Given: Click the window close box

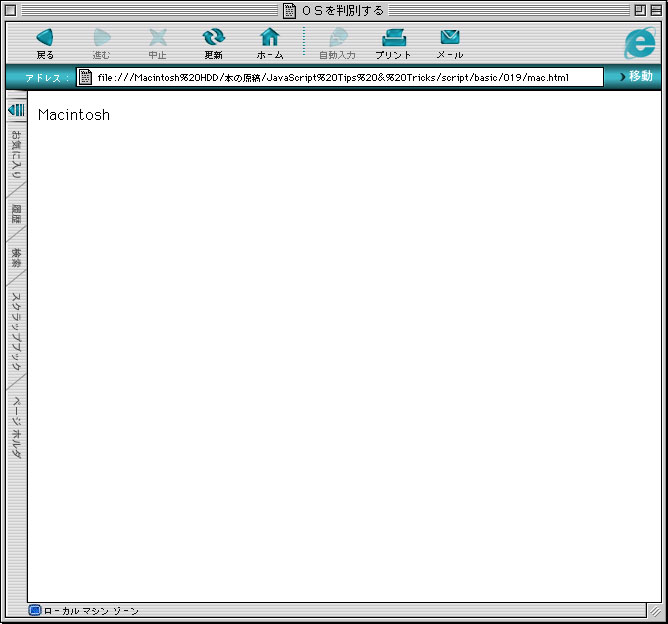Looking at the screenshot, I should [11, 11].
